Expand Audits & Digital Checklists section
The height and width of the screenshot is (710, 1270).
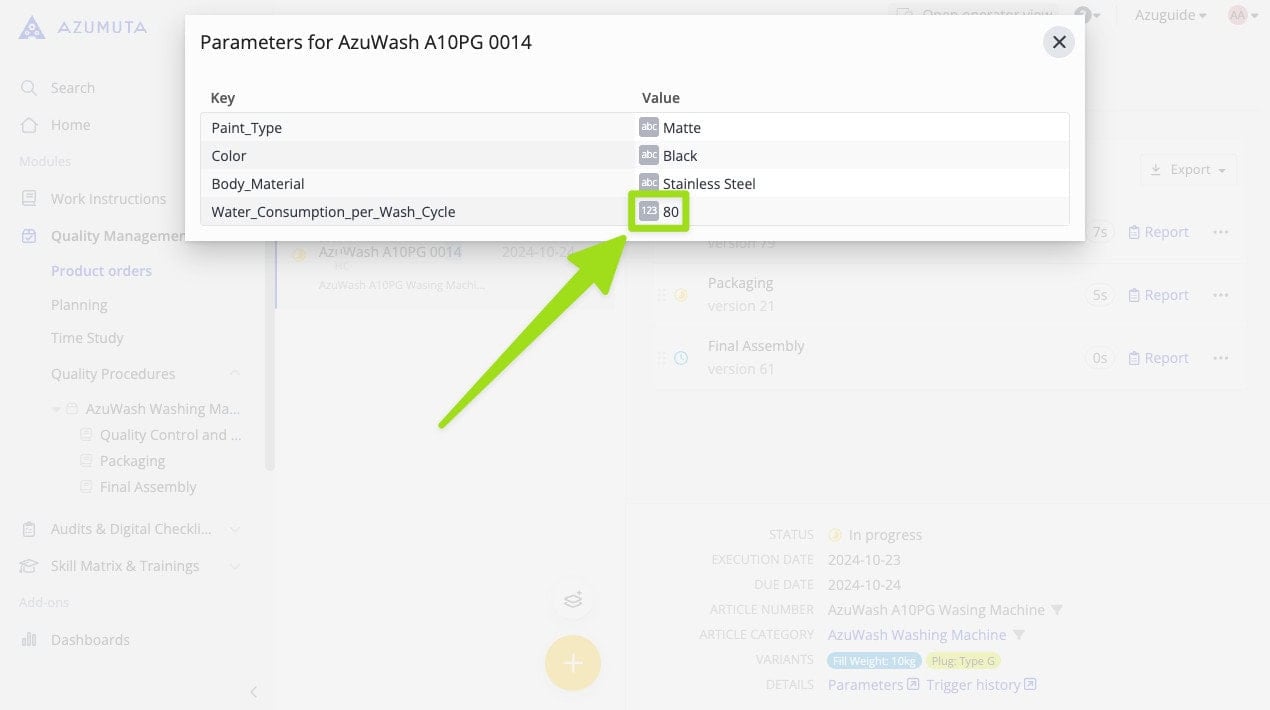234,529
